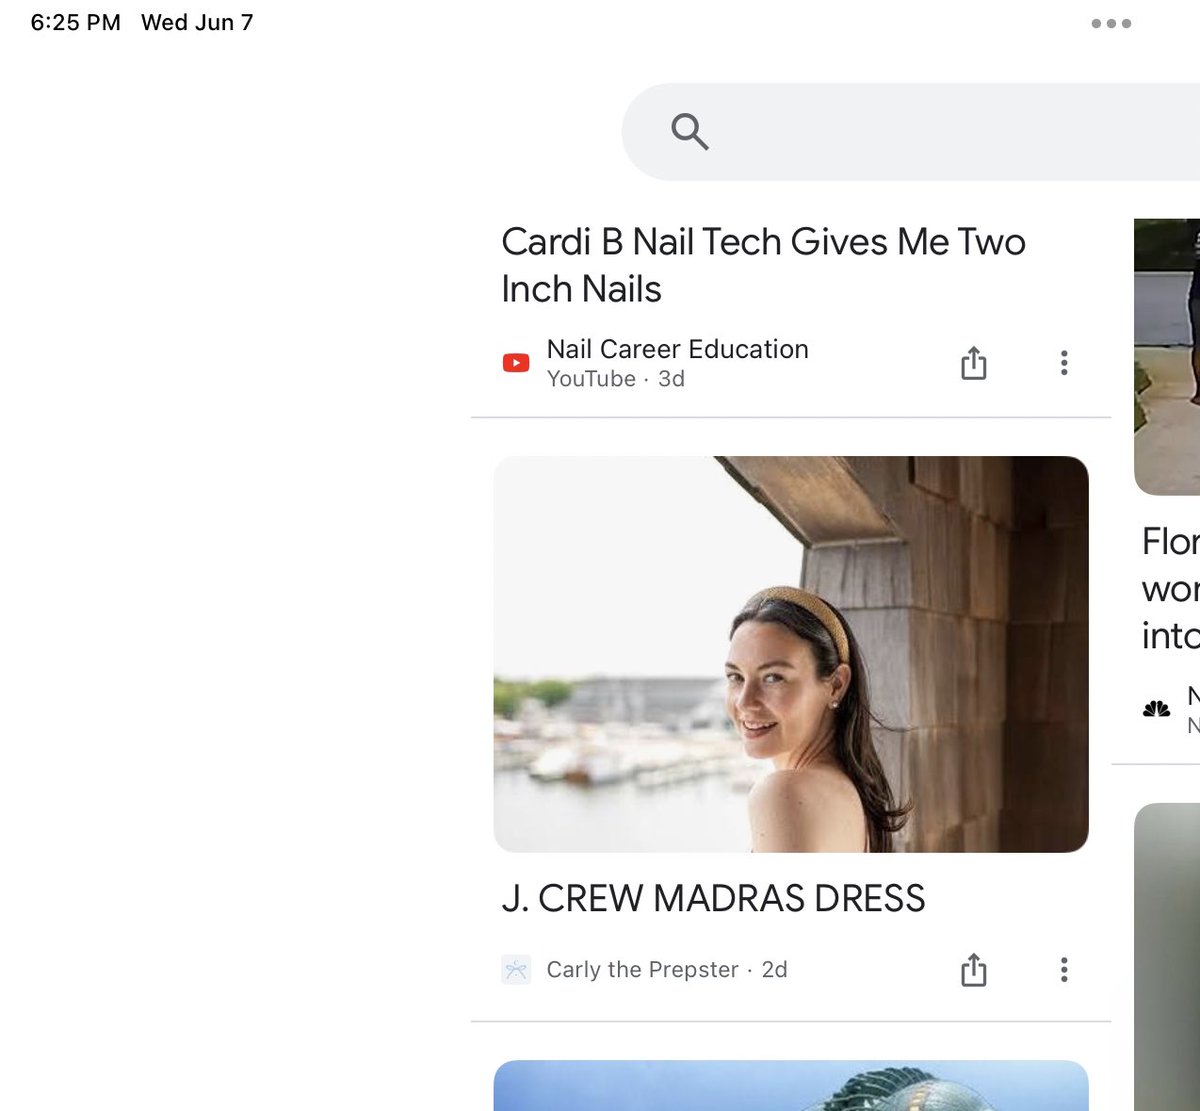Select the YouTube · 3d source line

(615, 379)
